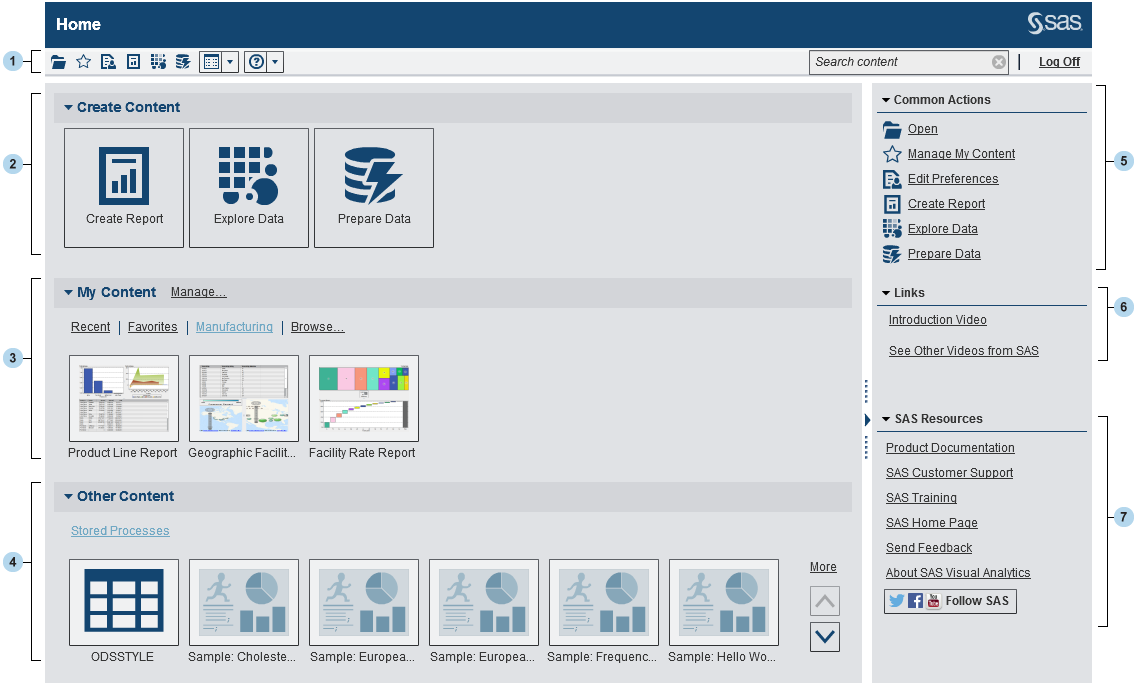Image resolution: width=1139 pixels, height=685 pixels.
Task: Open the Product Documentation link
Action: point(950,448)
